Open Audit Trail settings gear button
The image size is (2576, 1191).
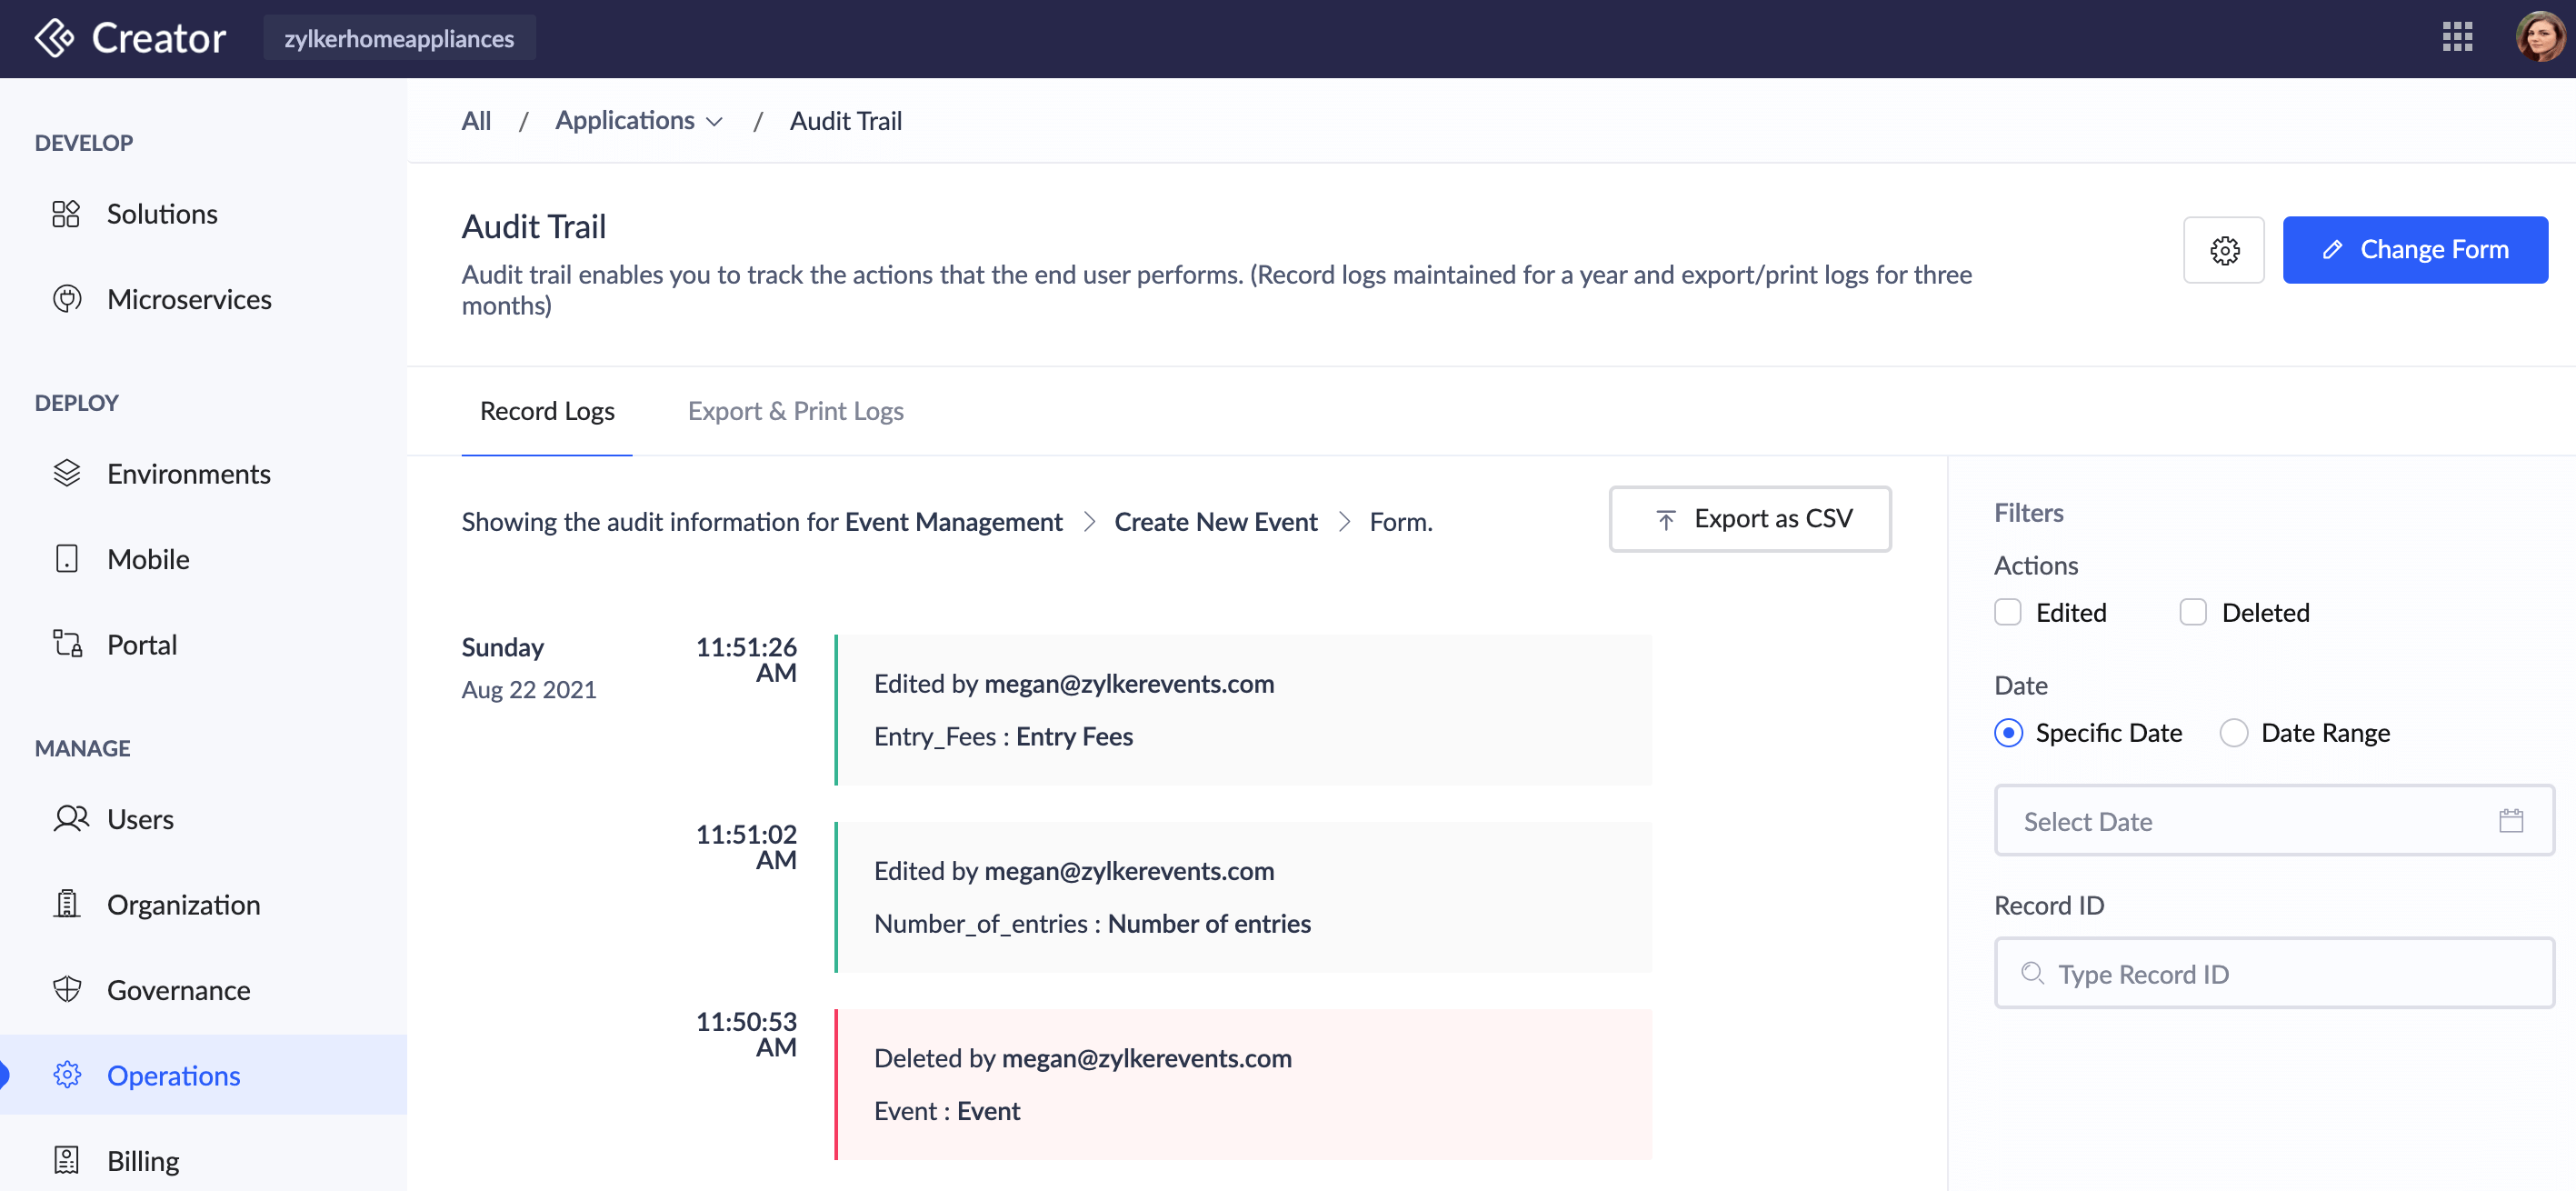(x=2224, y=250)
